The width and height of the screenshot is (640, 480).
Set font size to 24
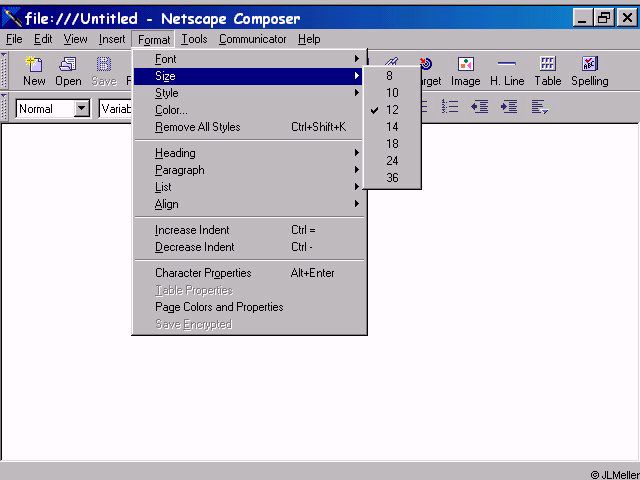click(392, 161)
